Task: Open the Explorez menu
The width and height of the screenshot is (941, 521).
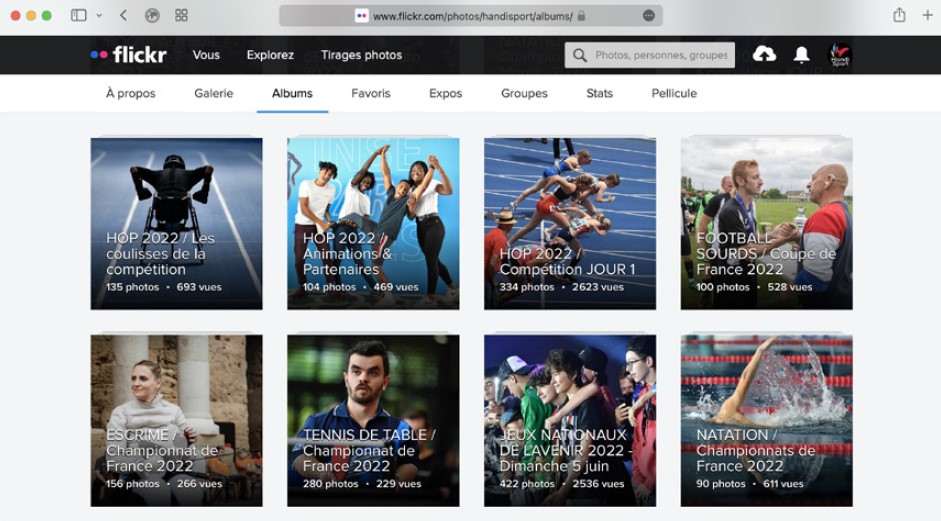Action: tap(270, 55)
